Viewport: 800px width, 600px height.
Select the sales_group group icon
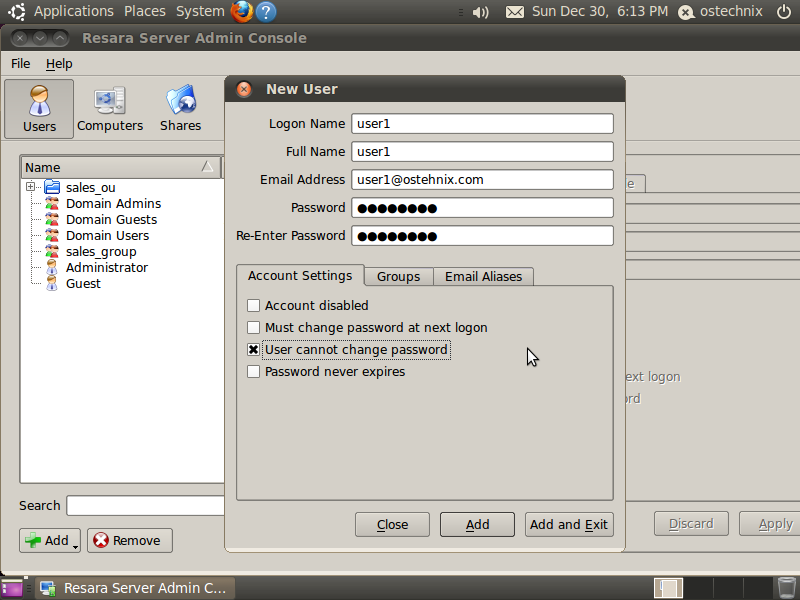52,252
